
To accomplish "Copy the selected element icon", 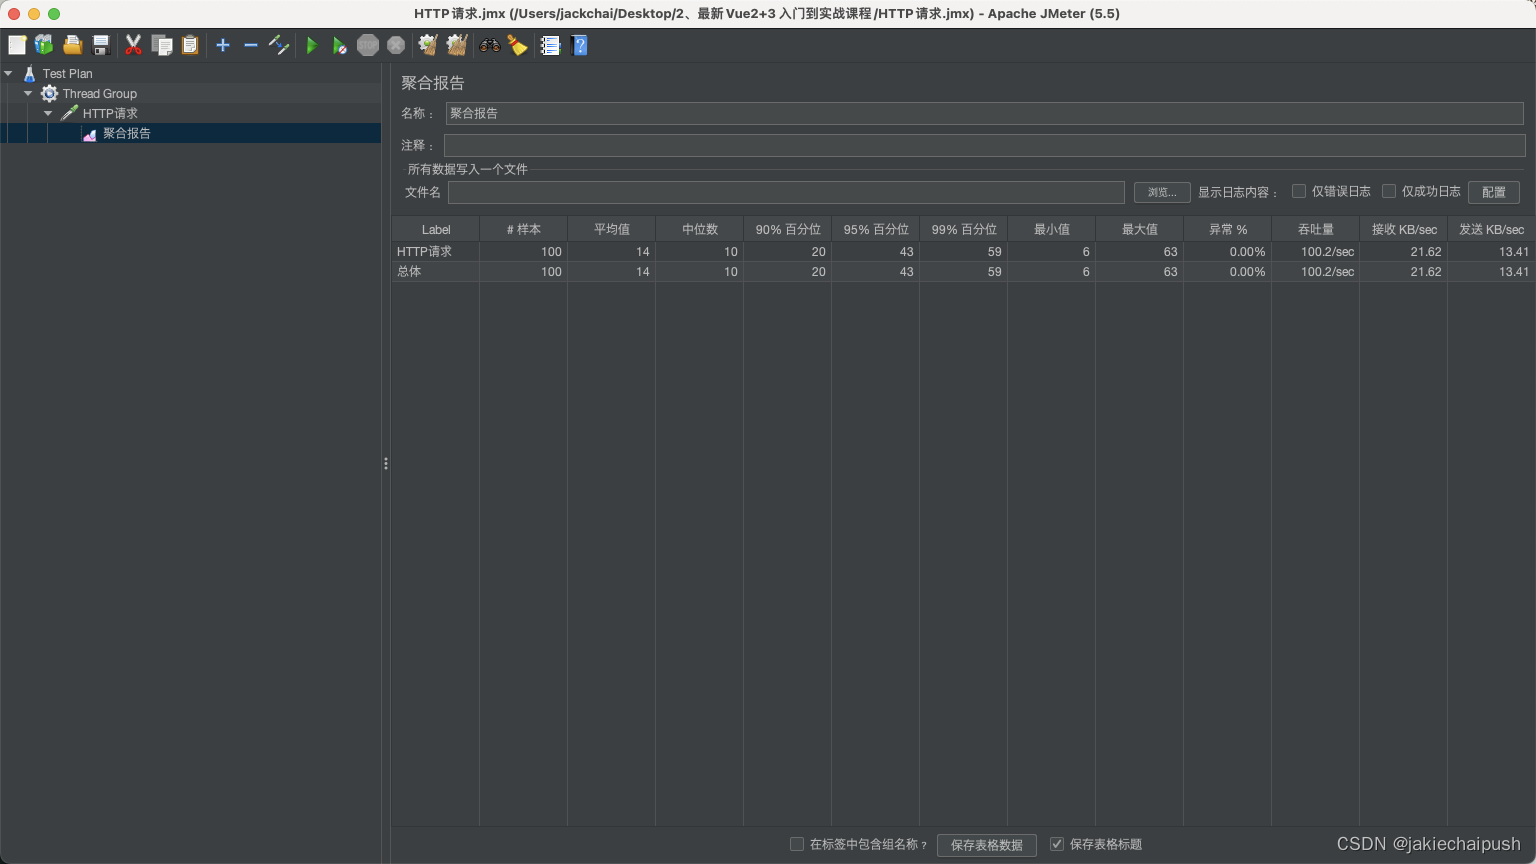I will click(x=162, y=45).
